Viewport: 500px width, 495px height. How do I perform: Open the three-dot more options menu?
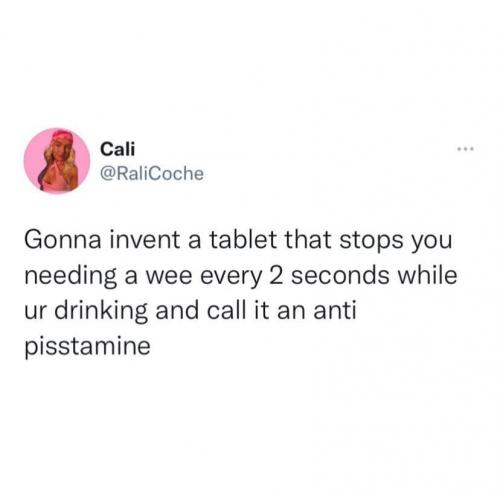[466, 149]
